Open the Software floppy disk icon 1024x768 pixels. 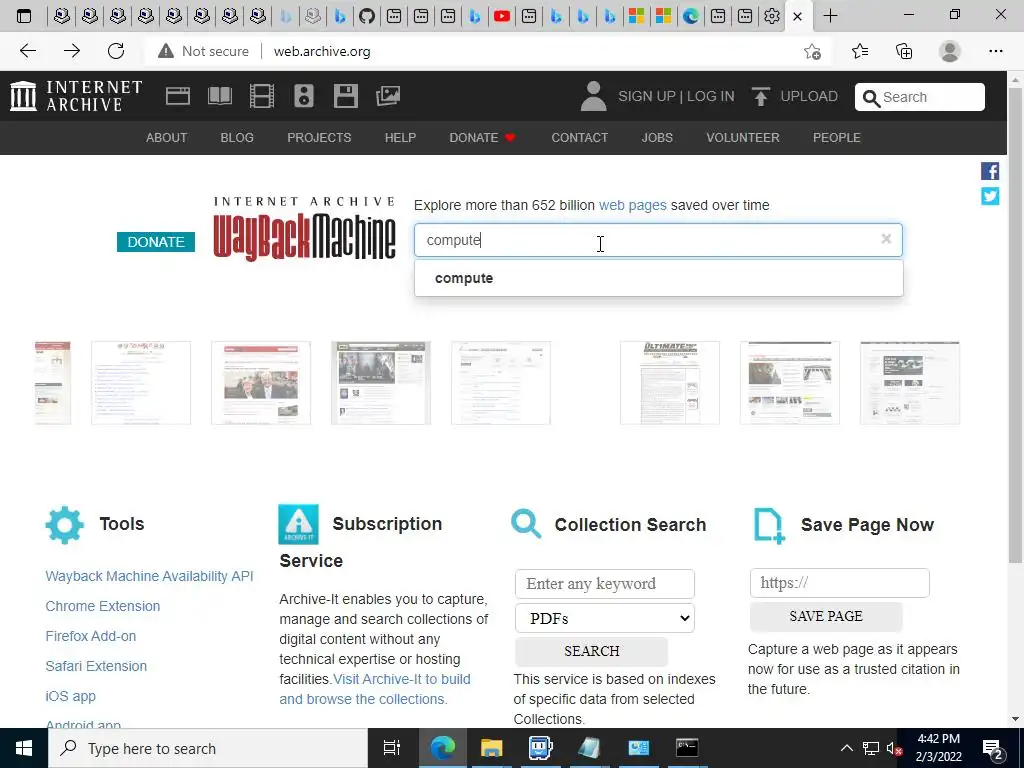point(345,96)
